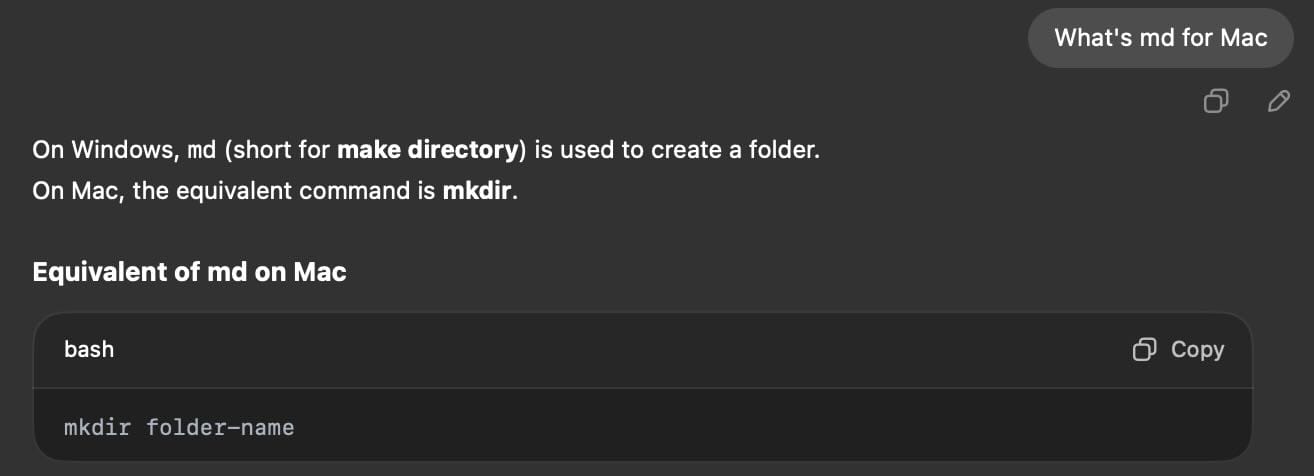
Task: Click the bold mkdir word in the answer
Action: 477,191
